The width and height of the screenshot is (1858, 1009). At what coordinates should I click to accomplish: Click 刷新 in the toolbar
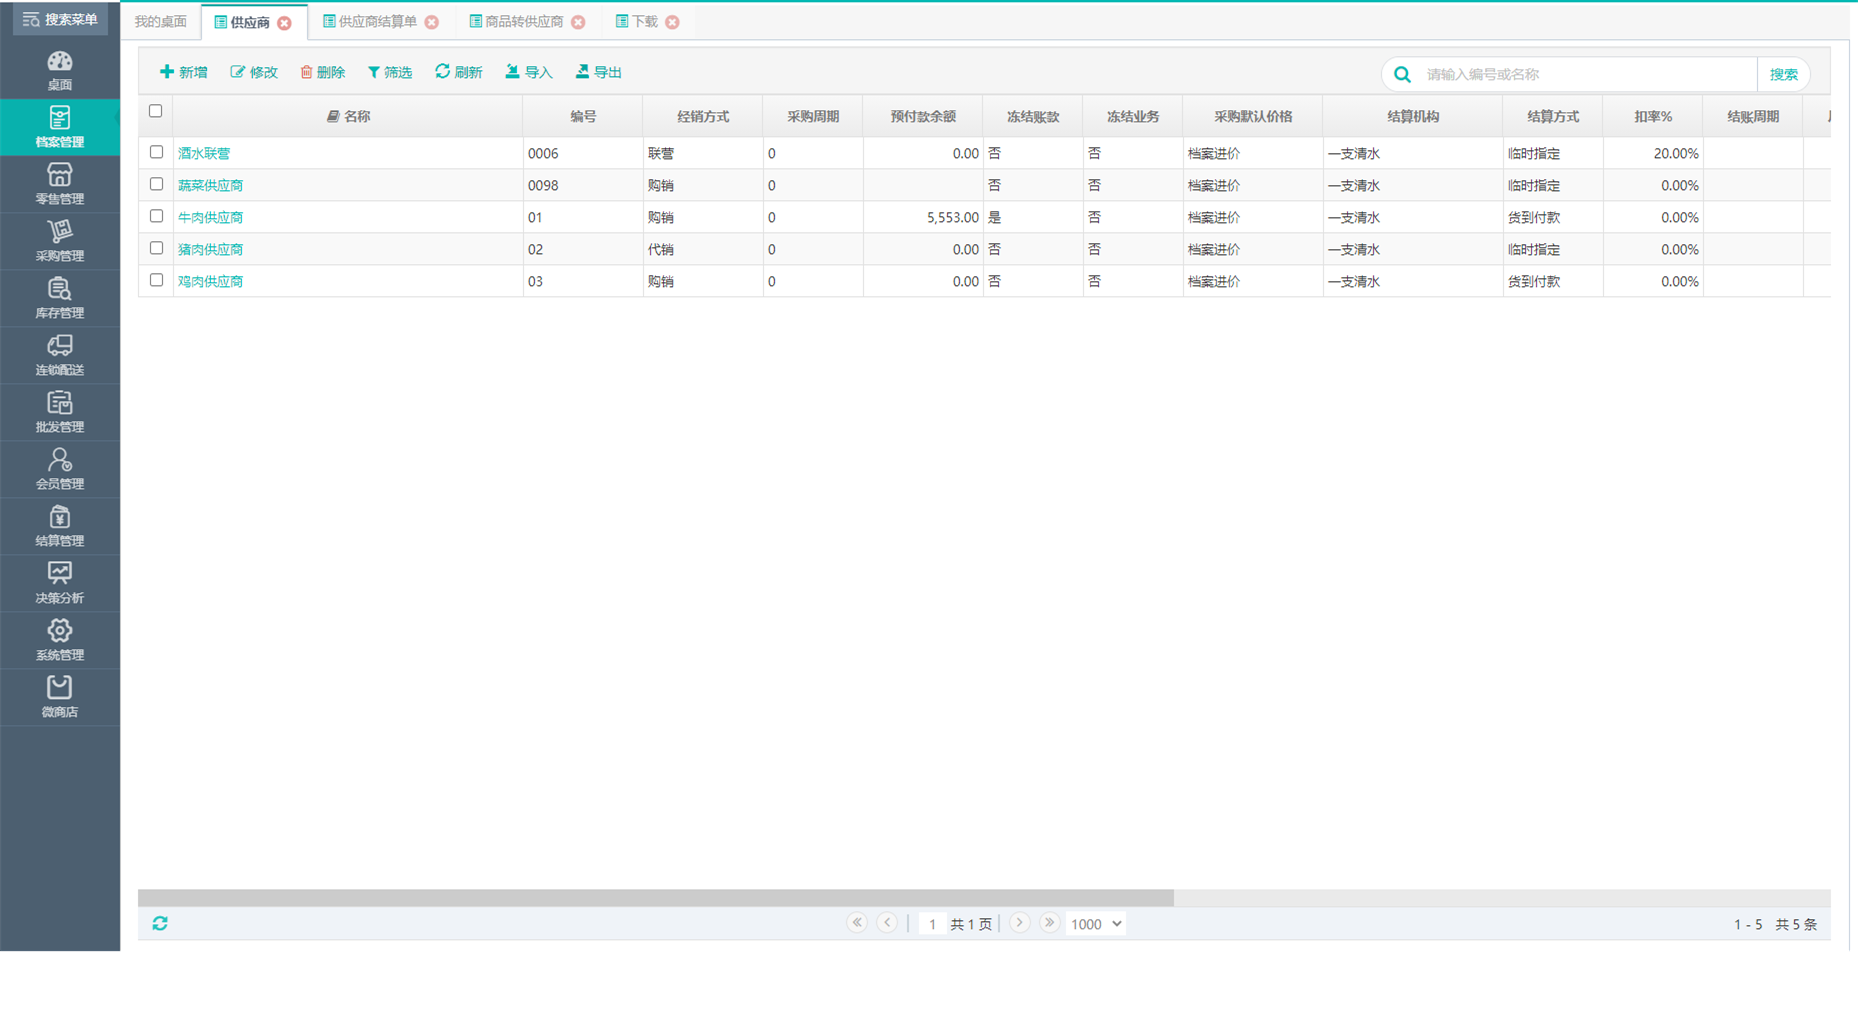(x=459, y=72)
